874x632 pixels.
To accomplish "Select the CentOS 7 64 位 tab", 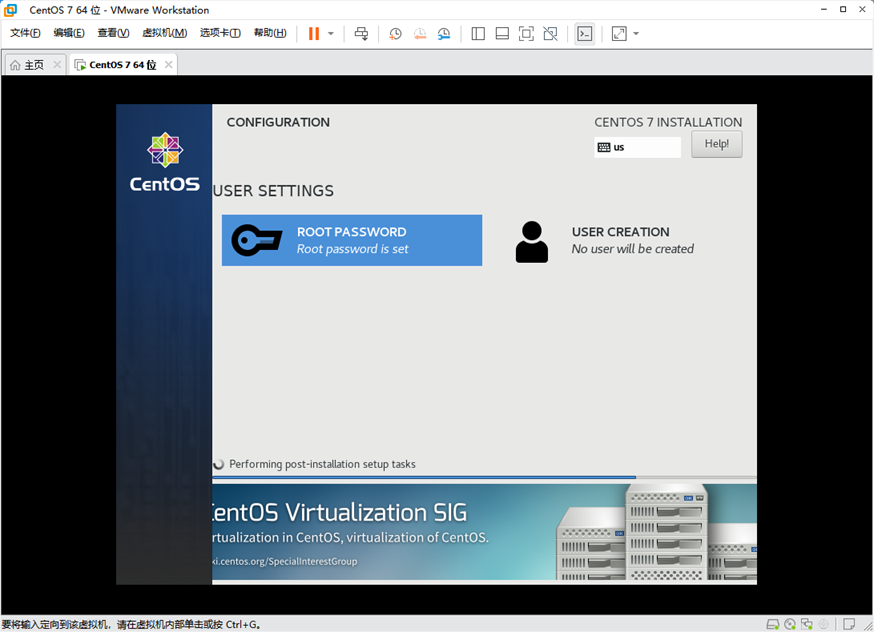I will [123, 65].
